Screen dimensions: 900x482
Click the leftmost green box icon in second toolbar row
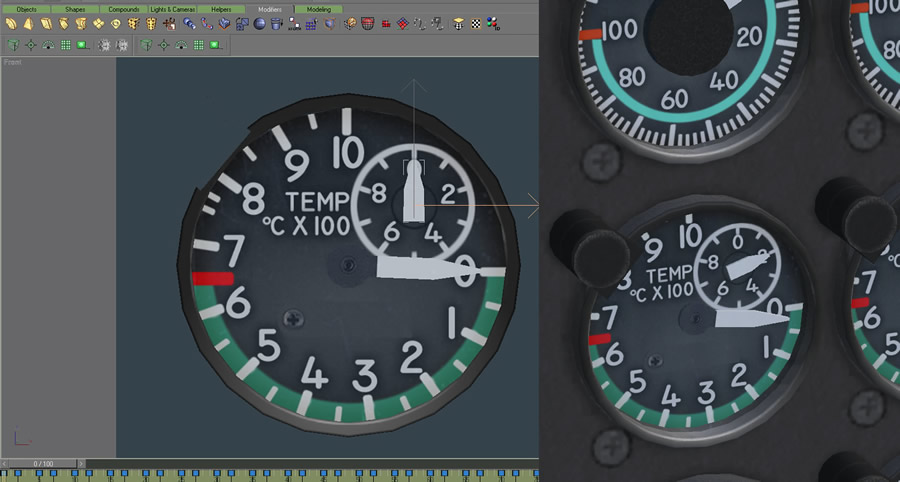[x=11, y=45]
